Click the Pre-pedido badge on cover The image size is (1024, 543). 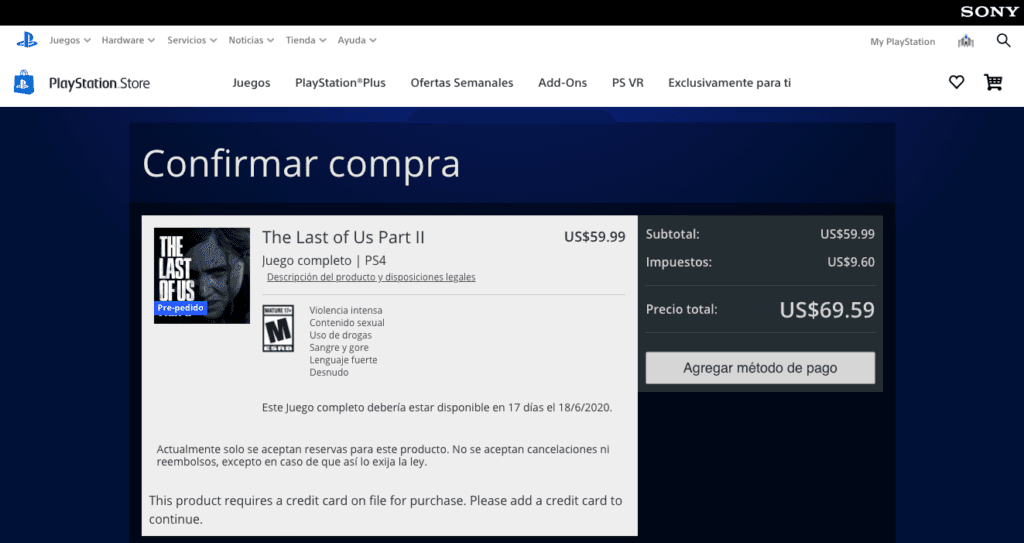[x=181, y=308]
